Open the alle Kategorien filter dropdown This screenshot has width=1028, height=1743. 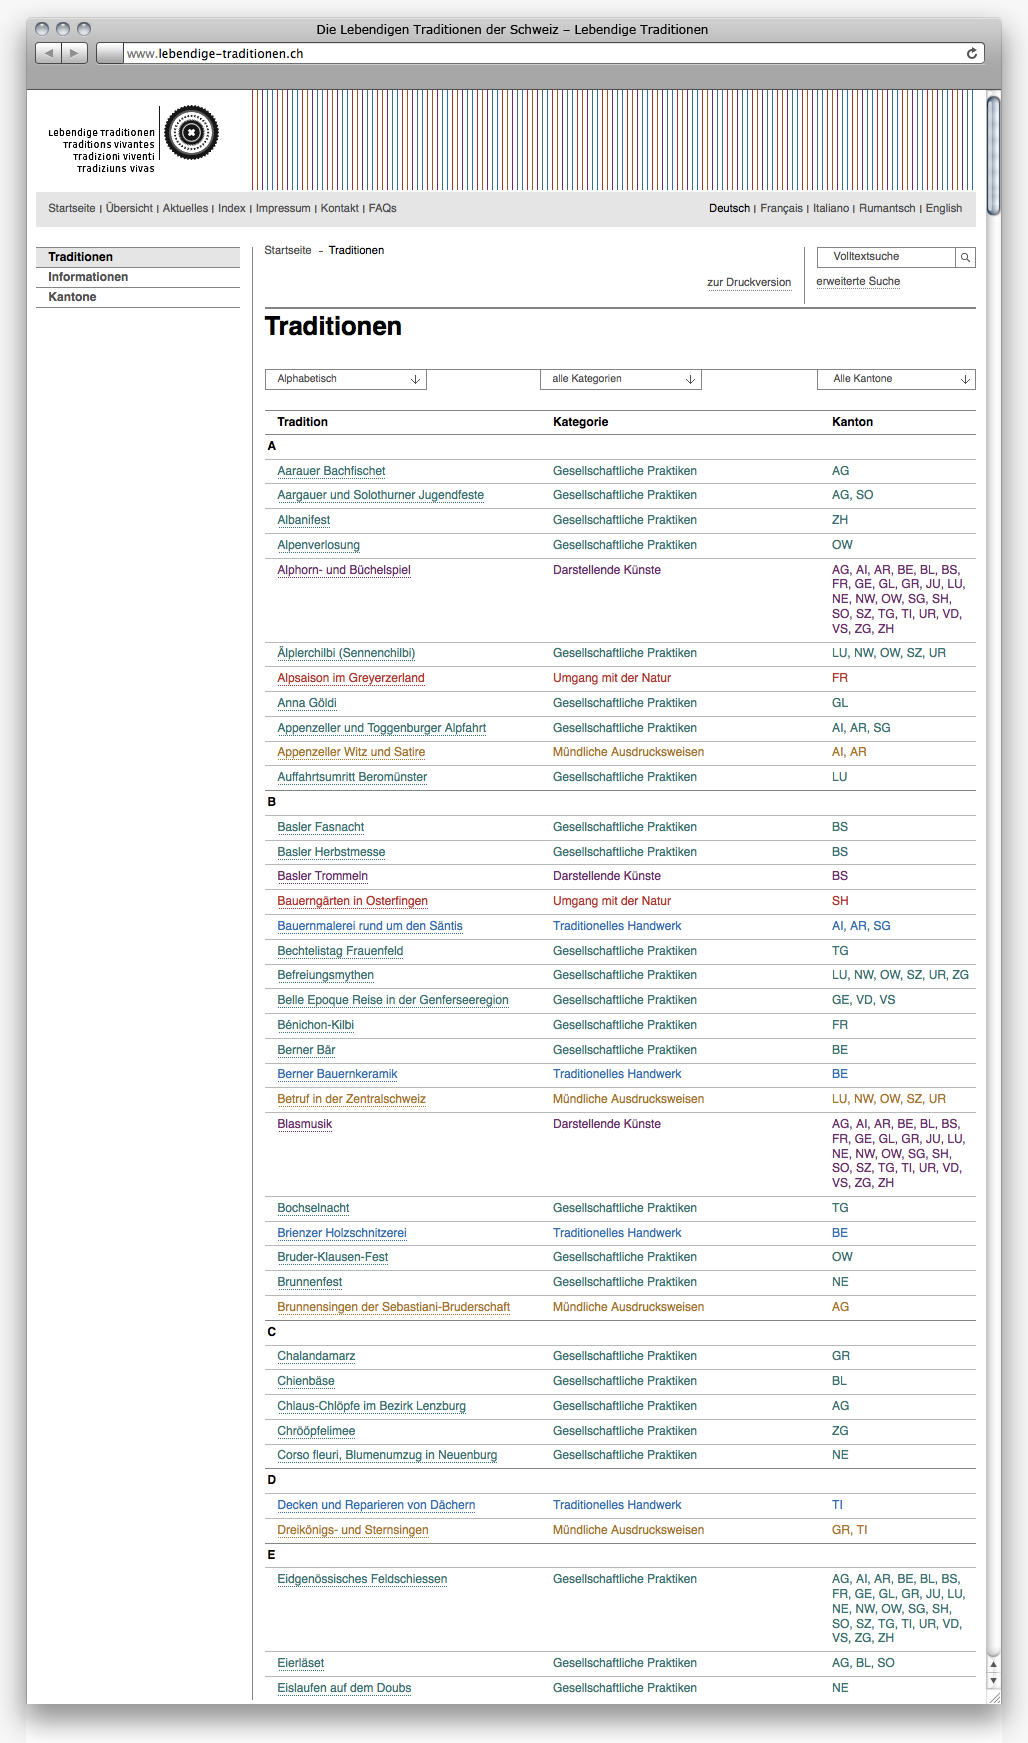(x=621, y=379)
